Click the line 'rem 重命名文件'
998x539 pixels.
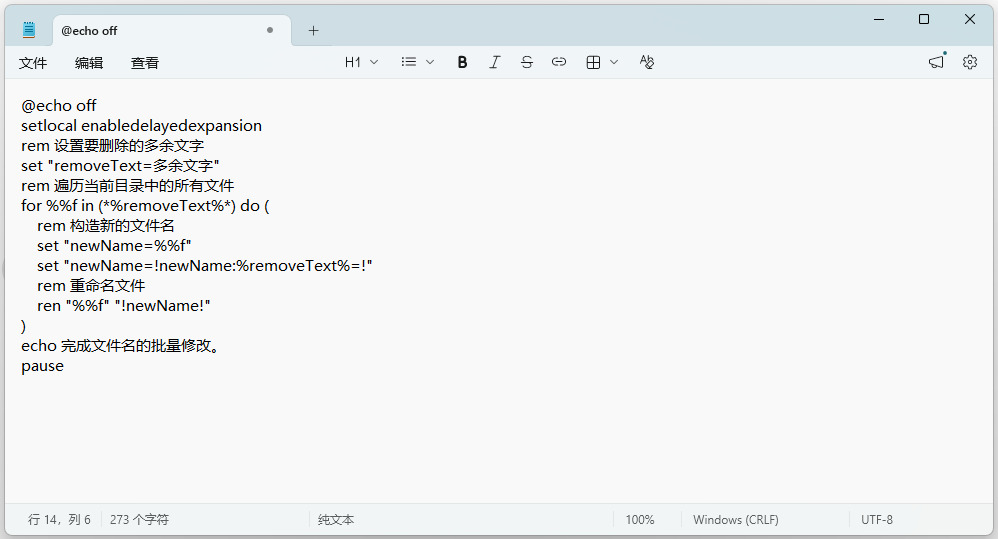pyautogui.click(x=91, y=286)
